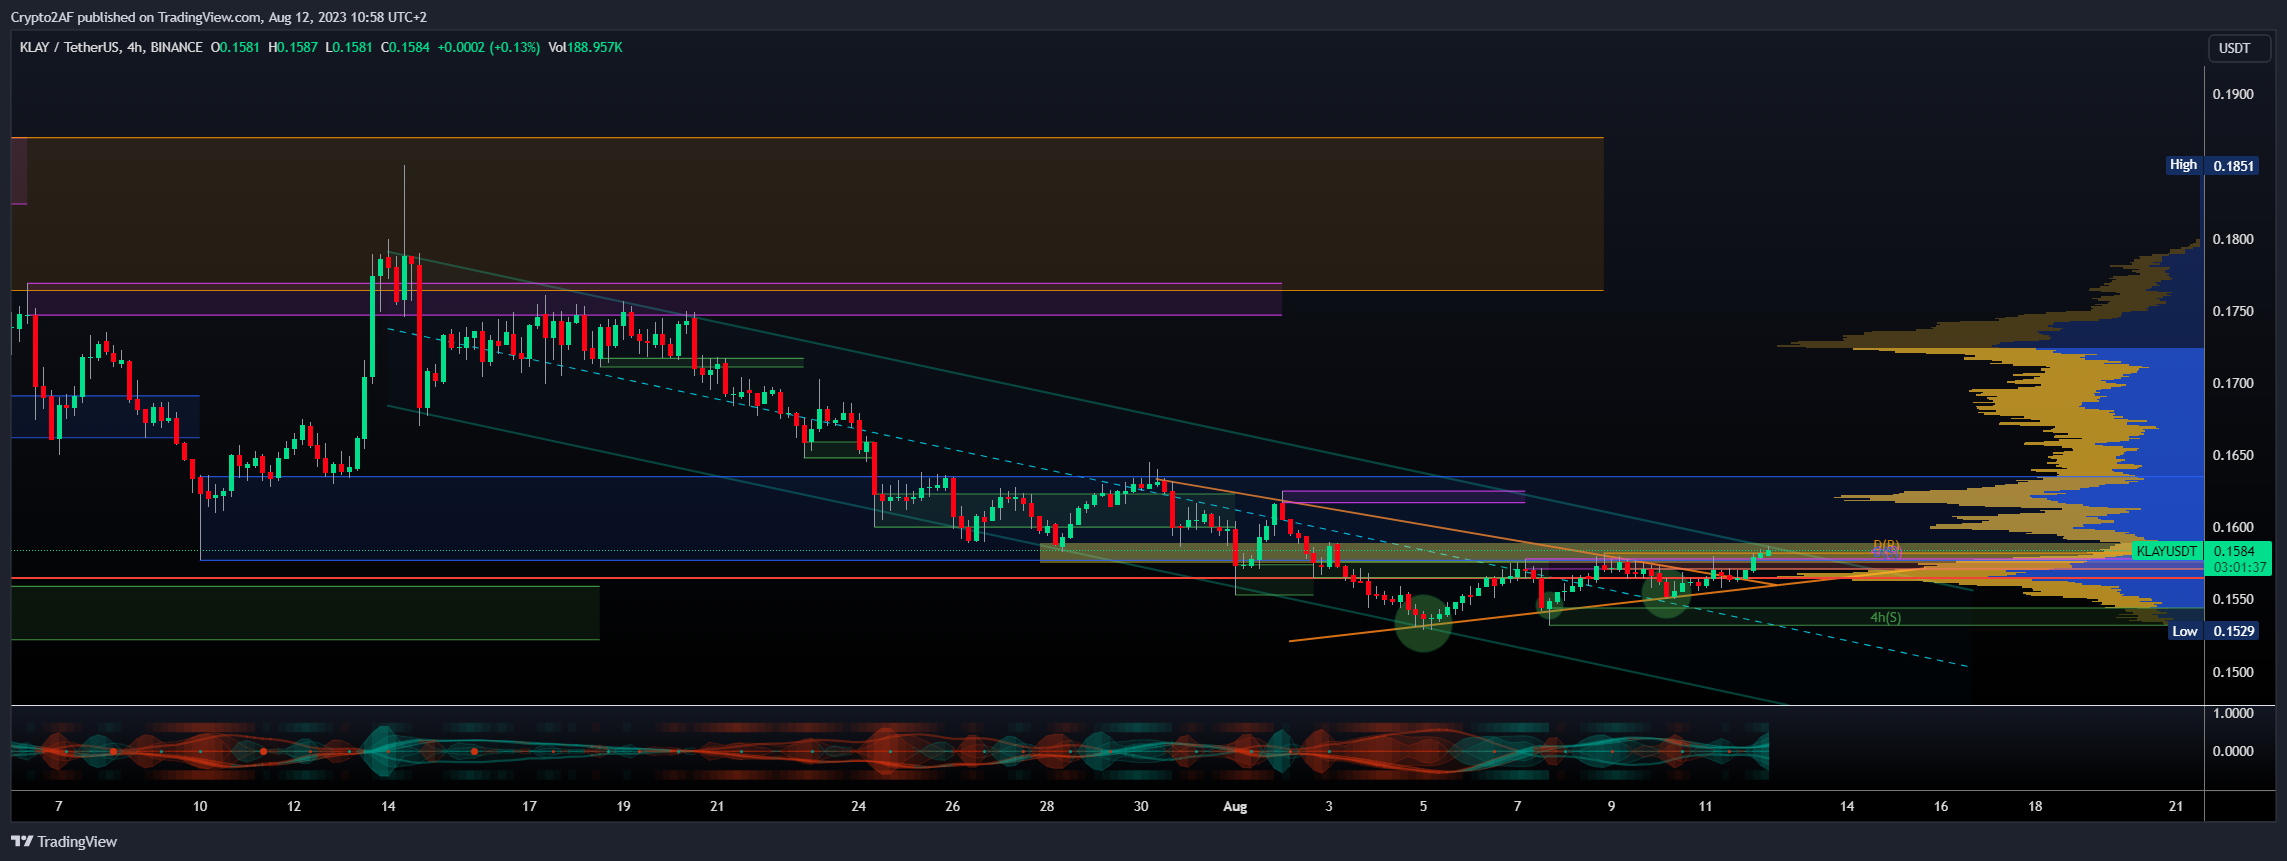The image size is (2287, 861).
Task: Click the close value C0.1584
Action: [405, 47]
